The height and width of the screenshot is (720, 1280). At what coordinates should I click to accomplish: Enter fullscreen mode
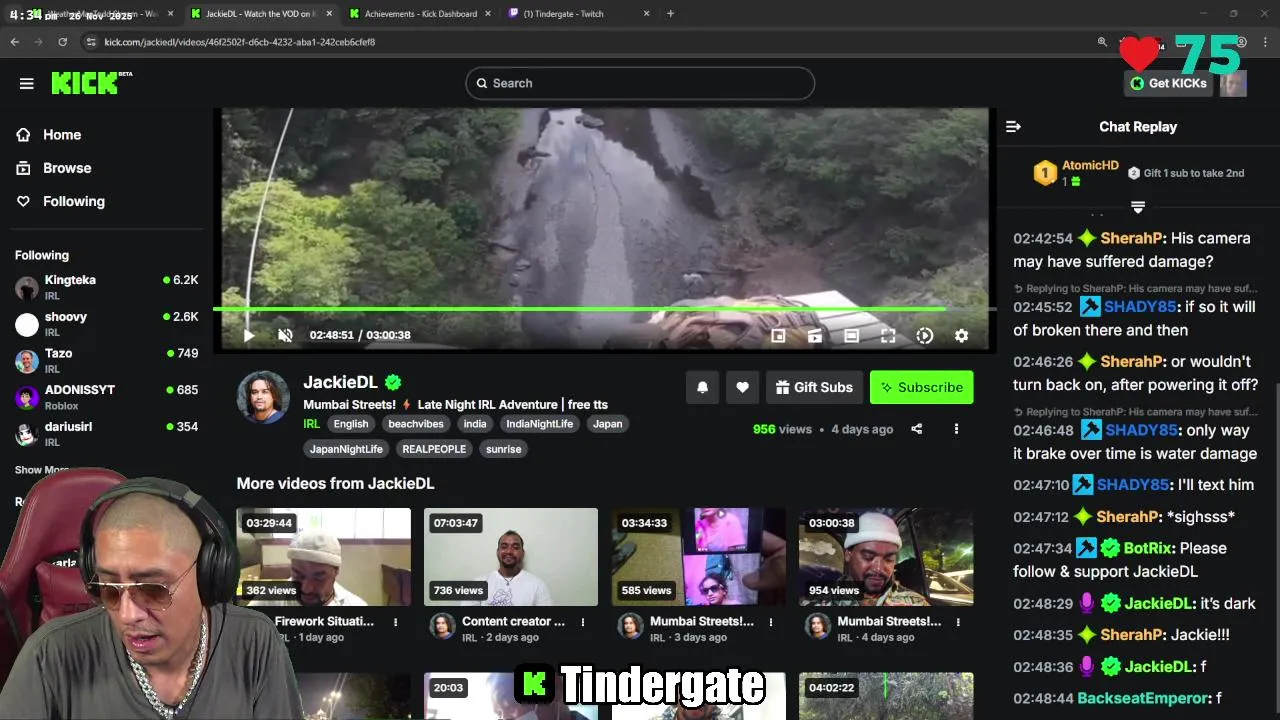click(x=888, y=336)
